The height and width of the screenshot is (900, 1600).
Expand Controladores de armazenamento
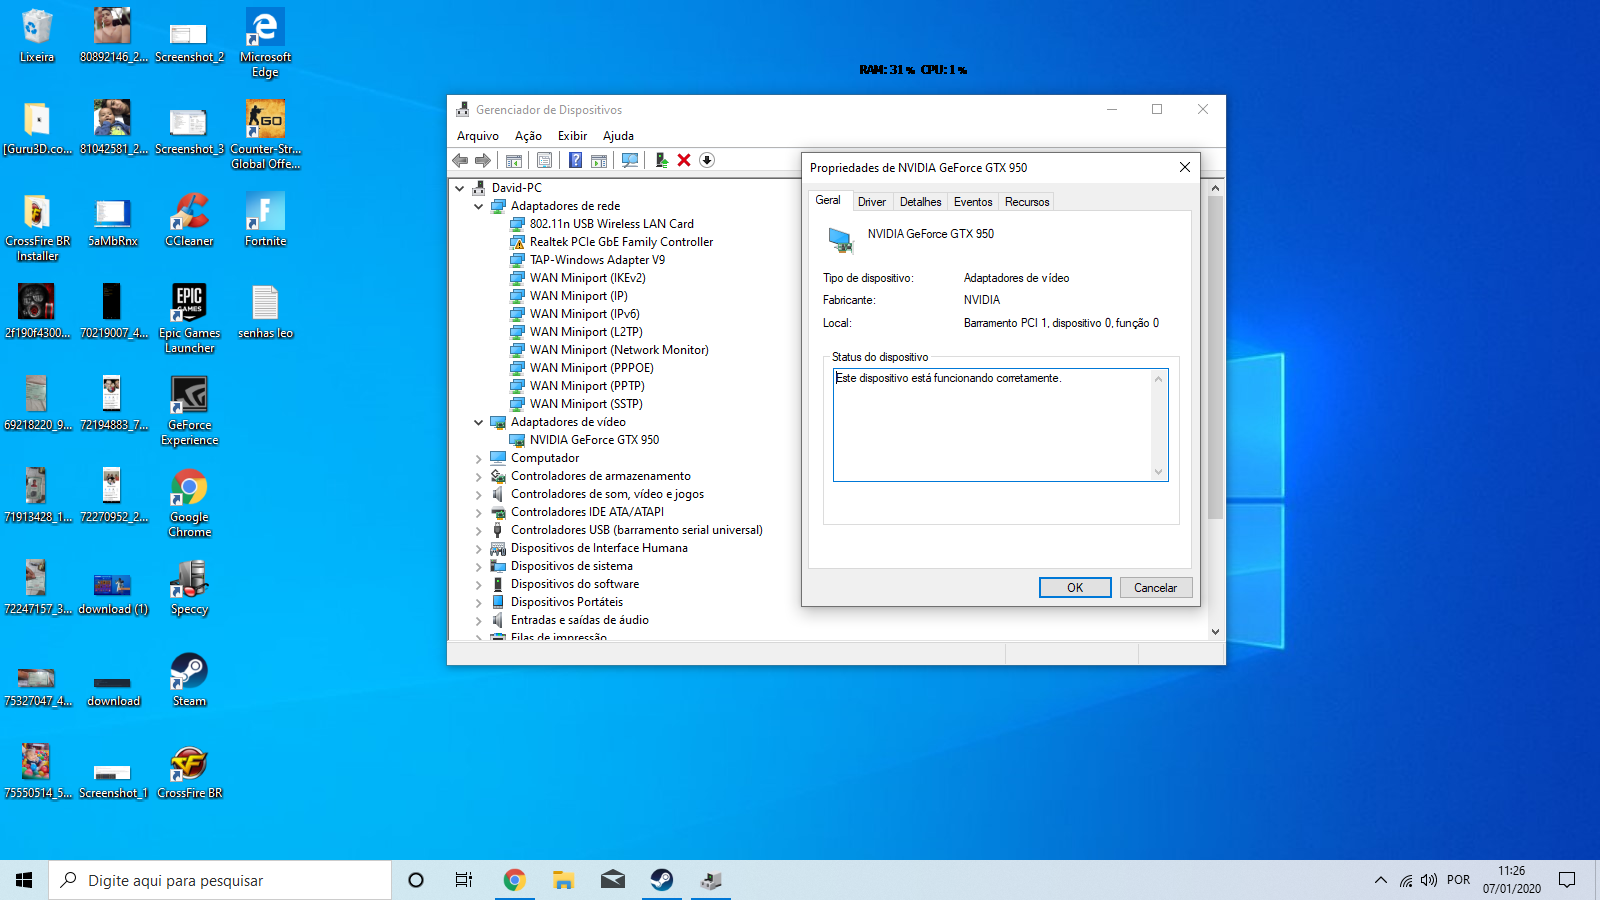pos(479,476)
